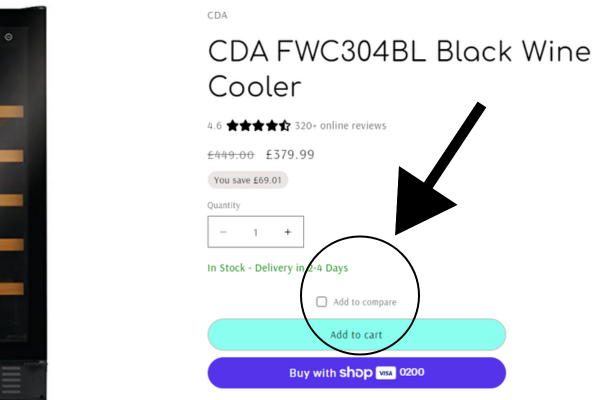Click the In Stock delivery message
This screenshot has height=400, width=600.
click(x=277, y=268)
